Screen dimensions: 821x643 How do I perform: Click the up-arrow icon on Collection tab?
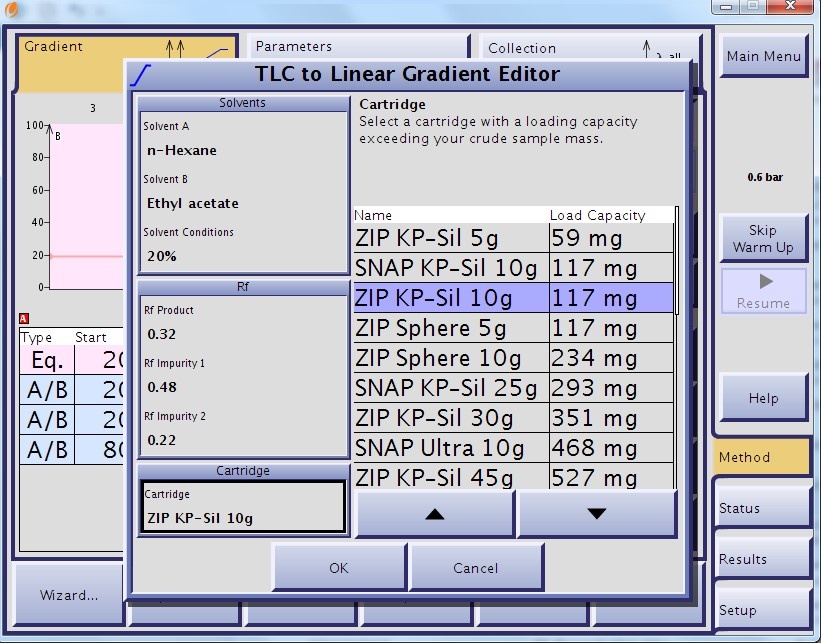647,49
